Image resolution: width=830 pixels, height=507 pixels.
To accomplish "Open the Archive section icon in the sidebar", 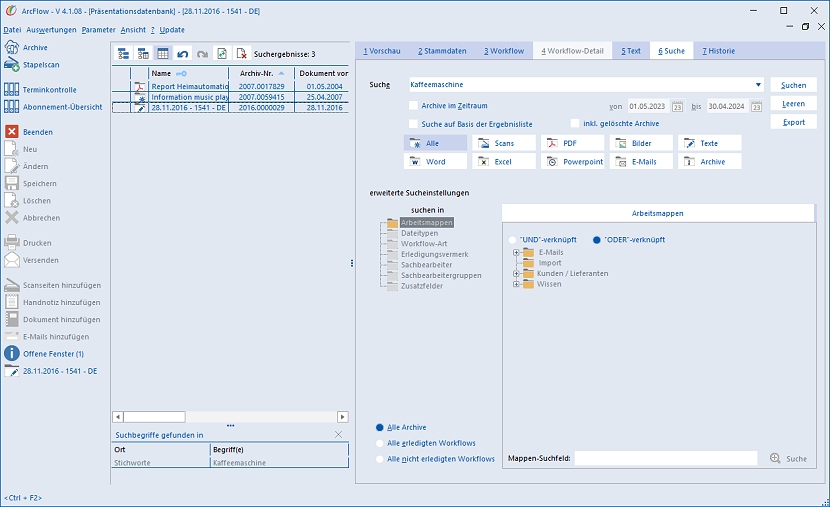I will point(12,47).
